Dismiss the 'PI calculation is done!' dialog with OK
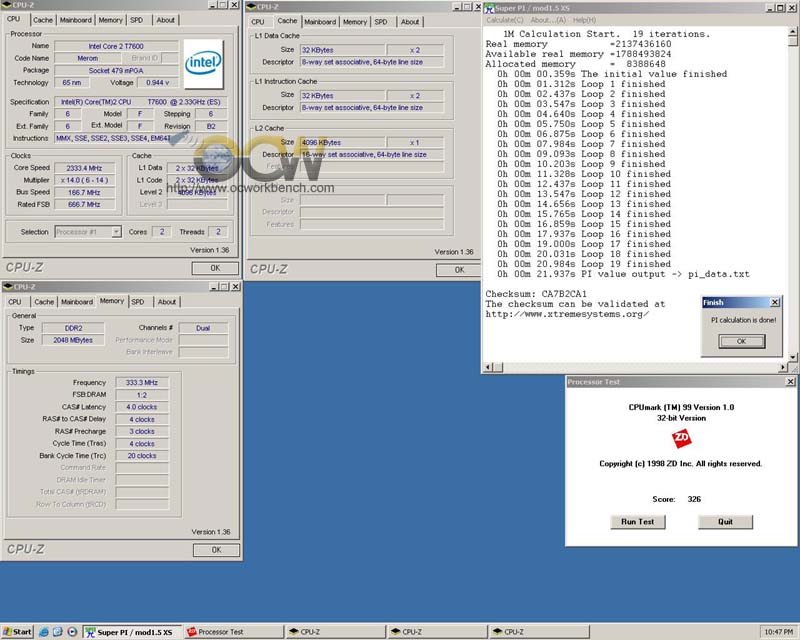Image resolution: width=800 pixels, height=640 pixels. 741,341
